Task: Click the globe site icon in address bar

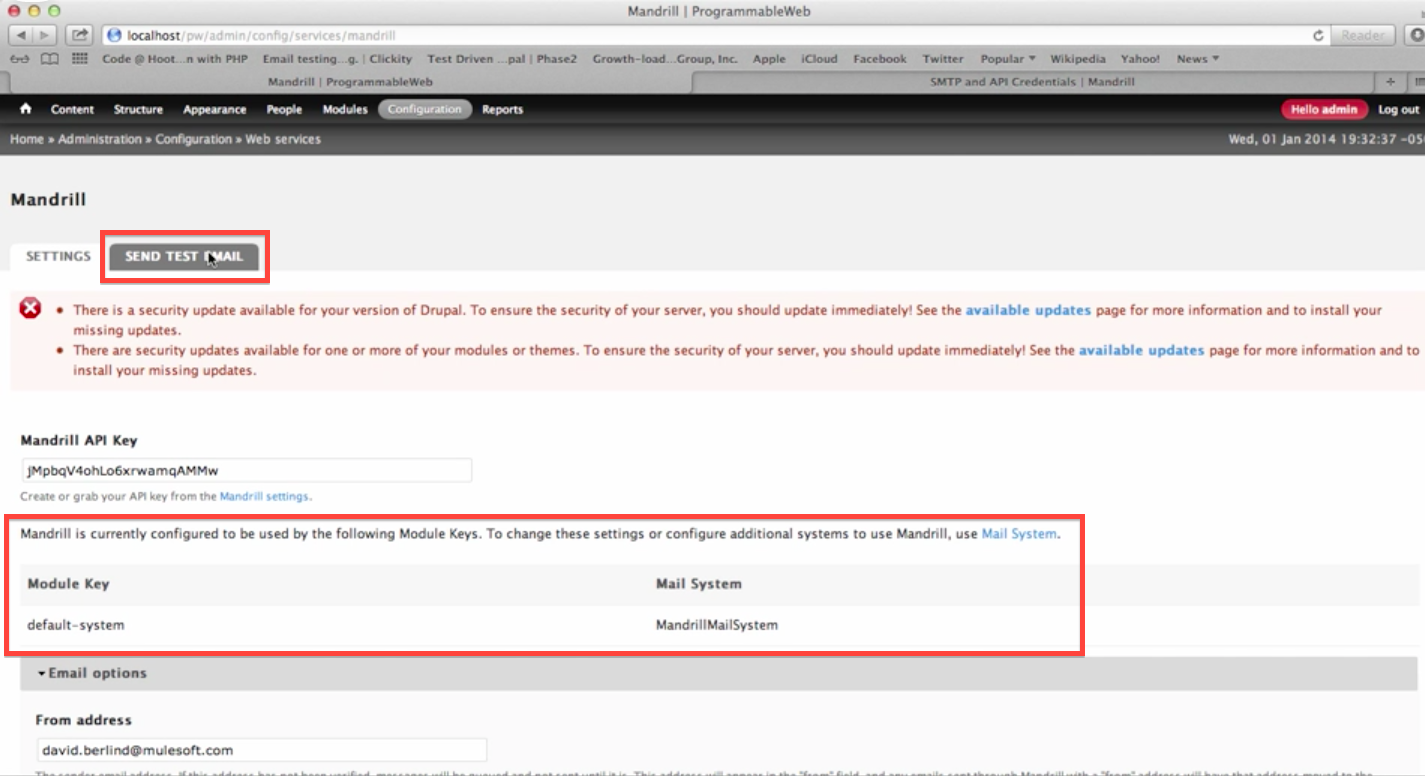Action: coord(114,35)
